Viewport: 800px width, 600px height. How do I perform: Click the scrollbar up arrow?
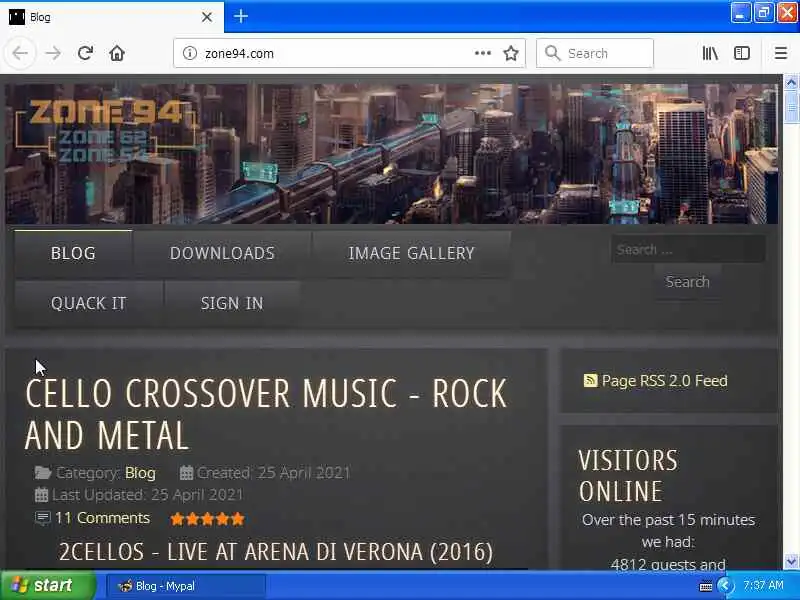(791, 82)
